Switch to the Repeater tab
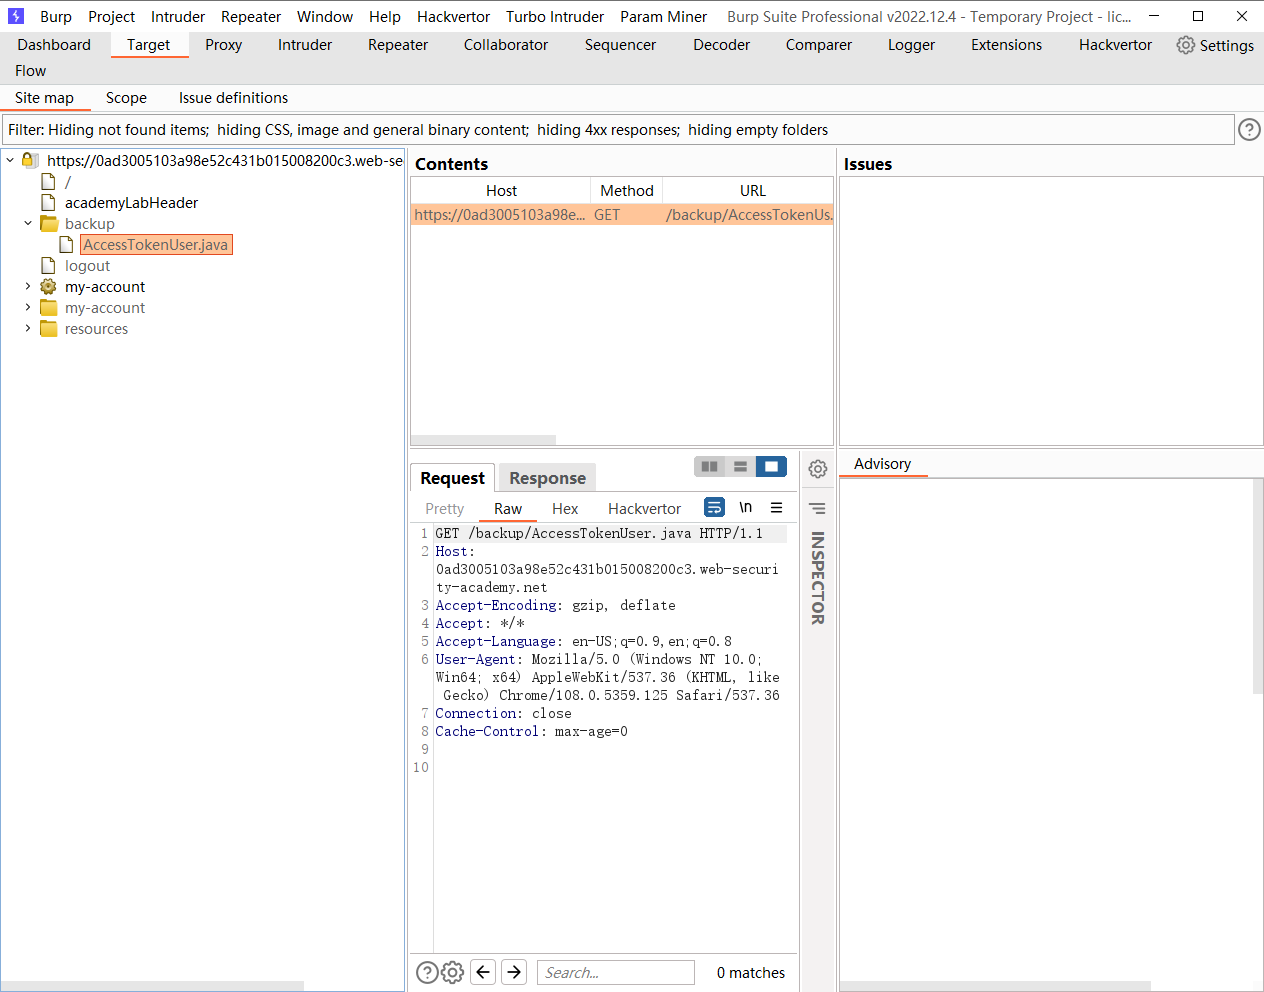The height and width of the screenshot is (992, 1264). click(x=398, y=45)
